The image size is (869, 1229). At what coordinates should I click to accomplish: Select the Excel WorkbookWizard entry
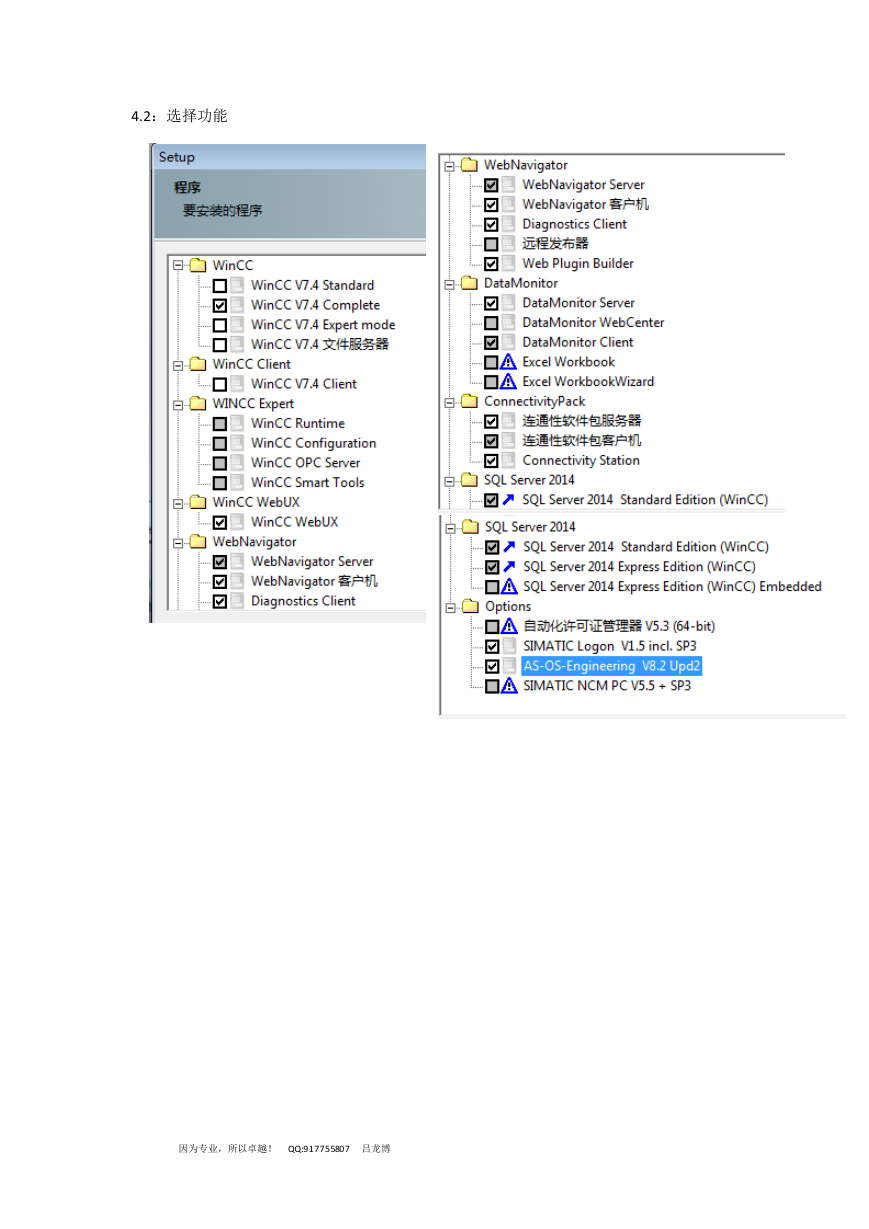[x=588, y=381]
